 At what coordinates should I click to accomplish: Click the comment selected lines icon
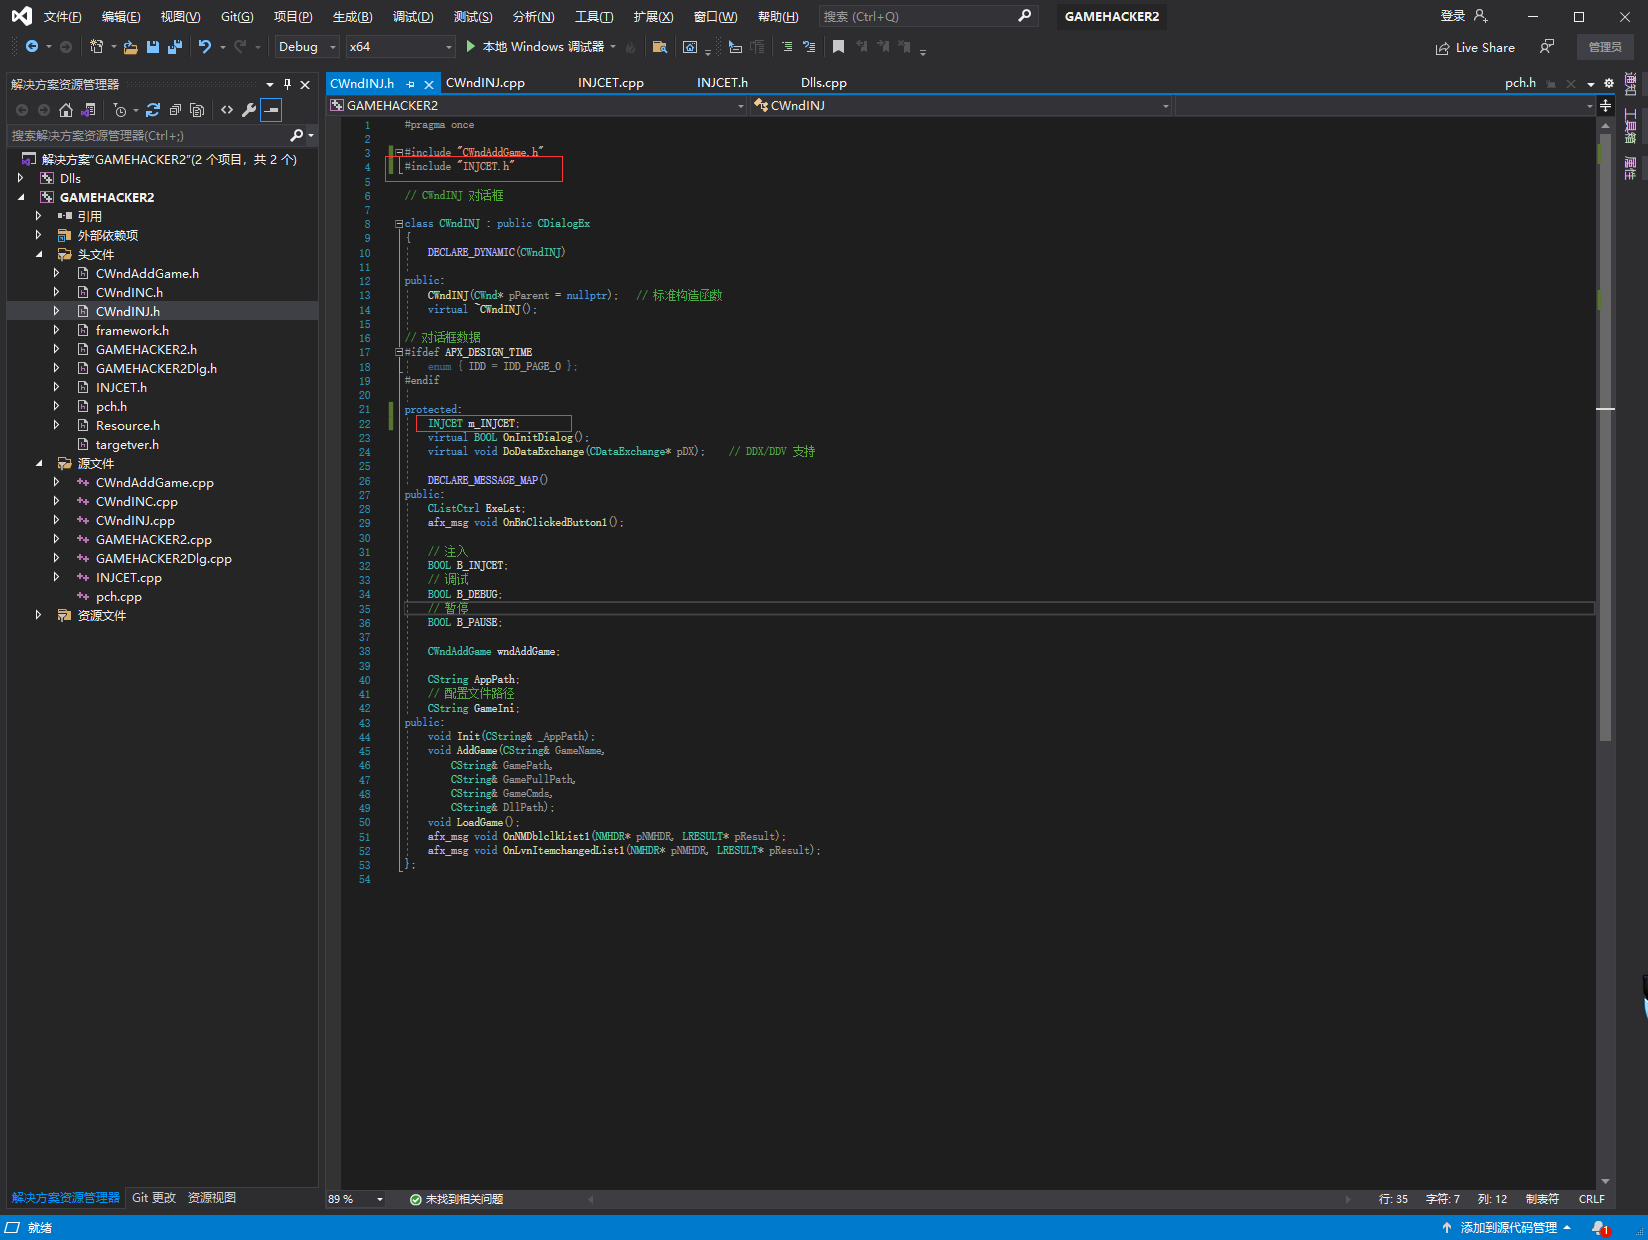click(787, 47)
